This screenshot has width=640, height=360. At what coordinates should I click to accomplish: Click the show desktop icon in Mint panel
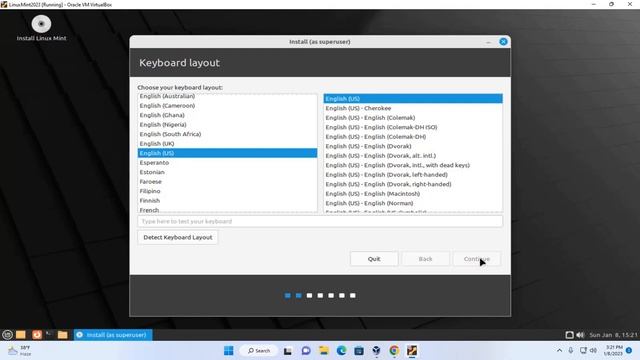(21, 335)
